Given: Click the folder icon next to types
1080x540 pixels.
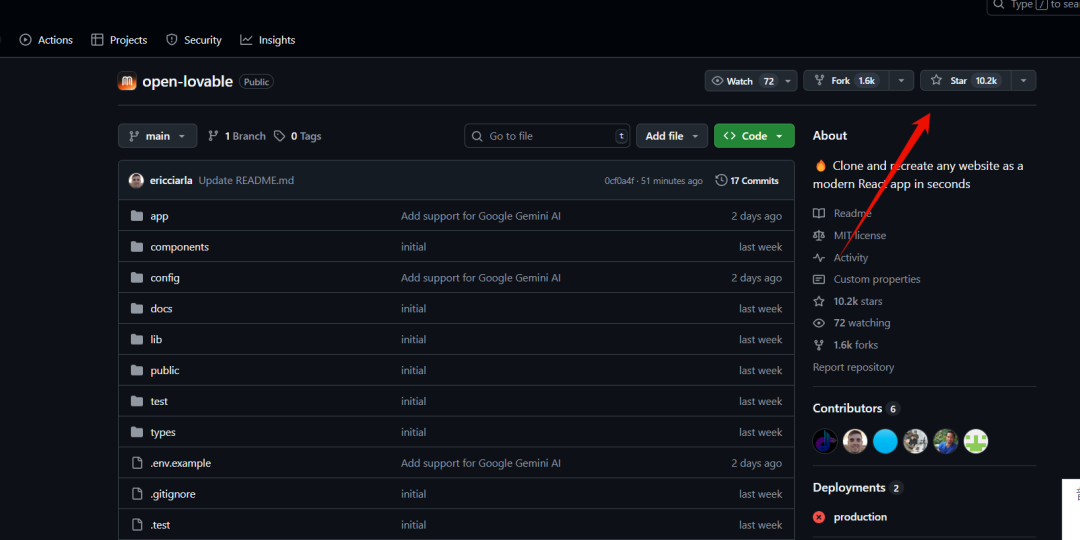Looking at the screenshot, I should click(x=136, y=433).
